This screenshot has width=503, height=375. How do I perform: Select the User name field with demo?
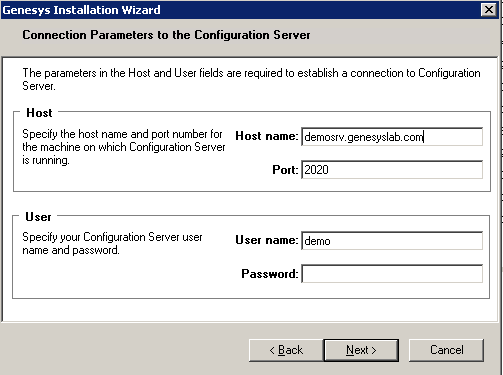coord(392,241)
